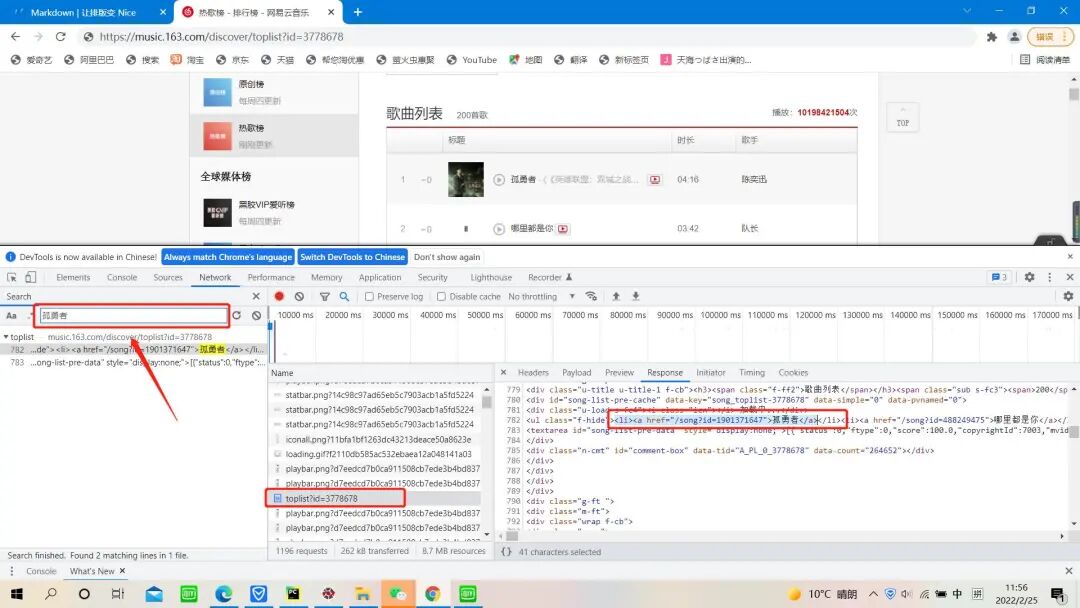Click the browser address bar
The image size is (1080, 608).
tap(527, 36)
